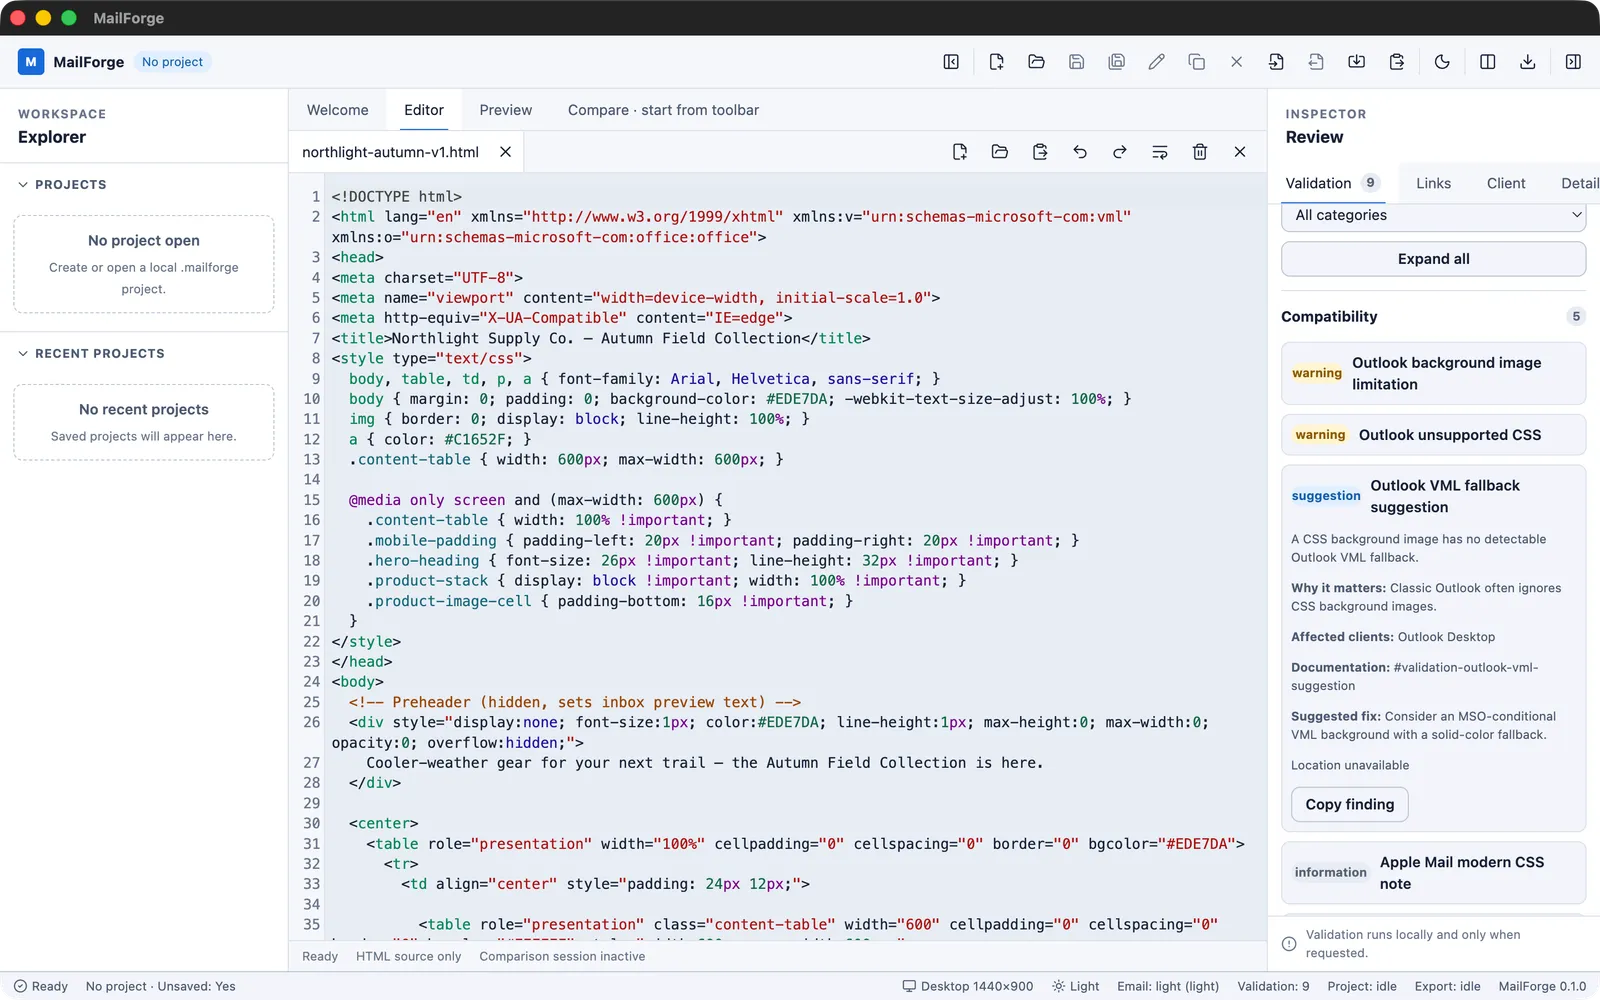Open the Compare start from toolbar tab
Viewport: 1600px width, 1000px height.
pyautogui.click(x=663, y=110)
